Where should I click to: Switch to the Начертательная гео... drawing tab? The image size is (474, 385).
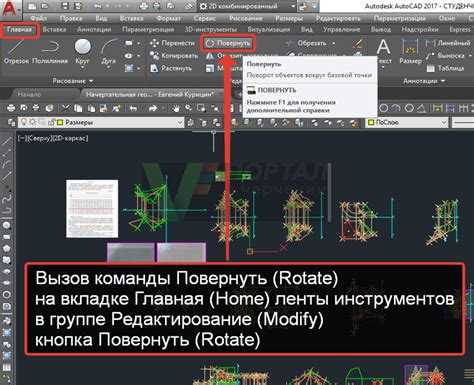click(150, 94)
